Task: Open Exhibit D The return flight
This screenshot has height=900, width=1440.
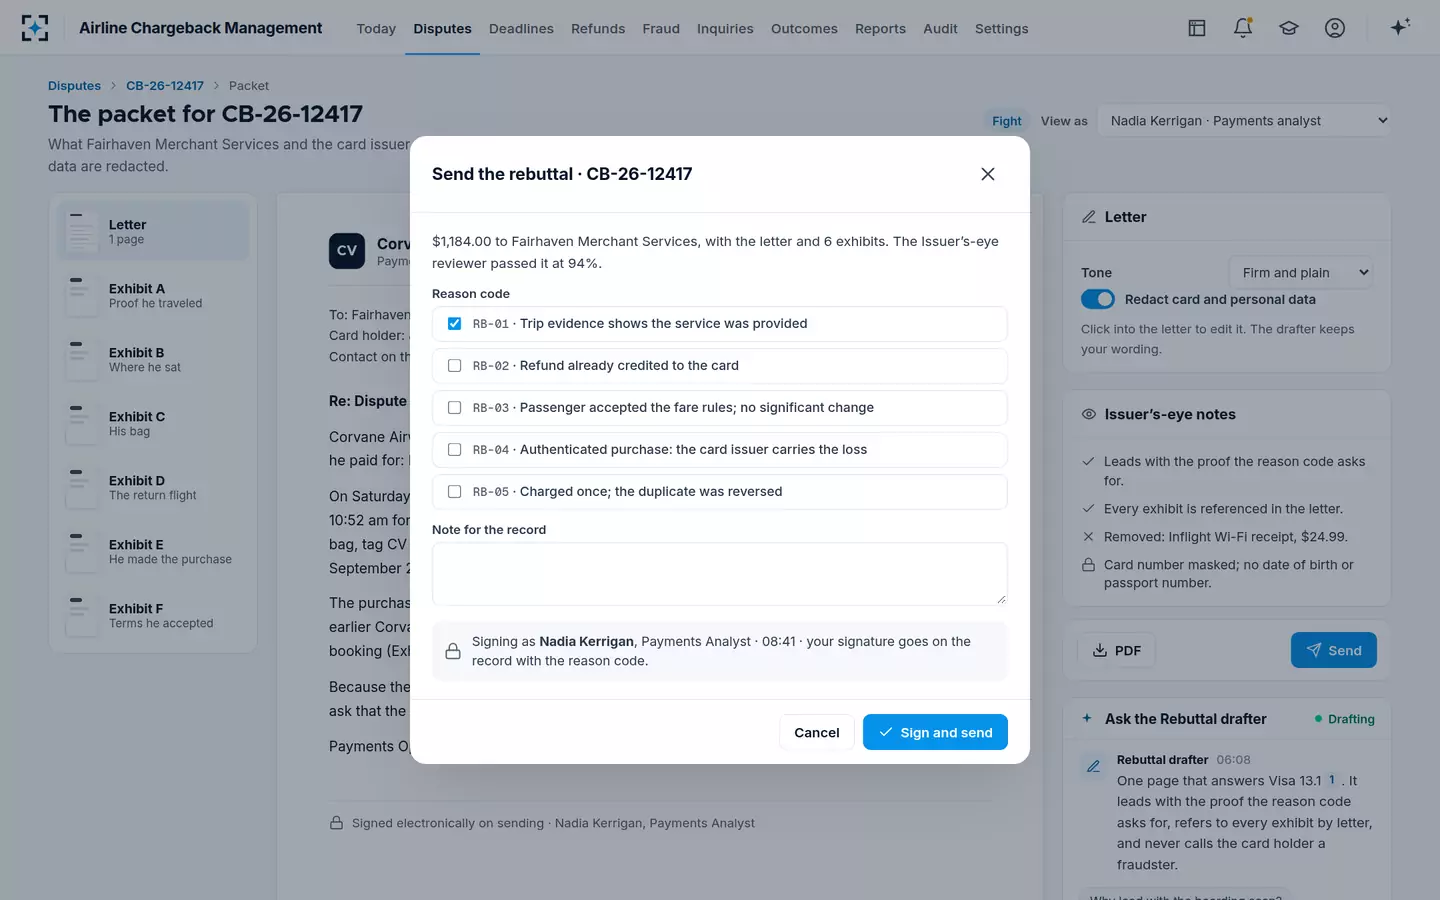Action: click(153, 487)
